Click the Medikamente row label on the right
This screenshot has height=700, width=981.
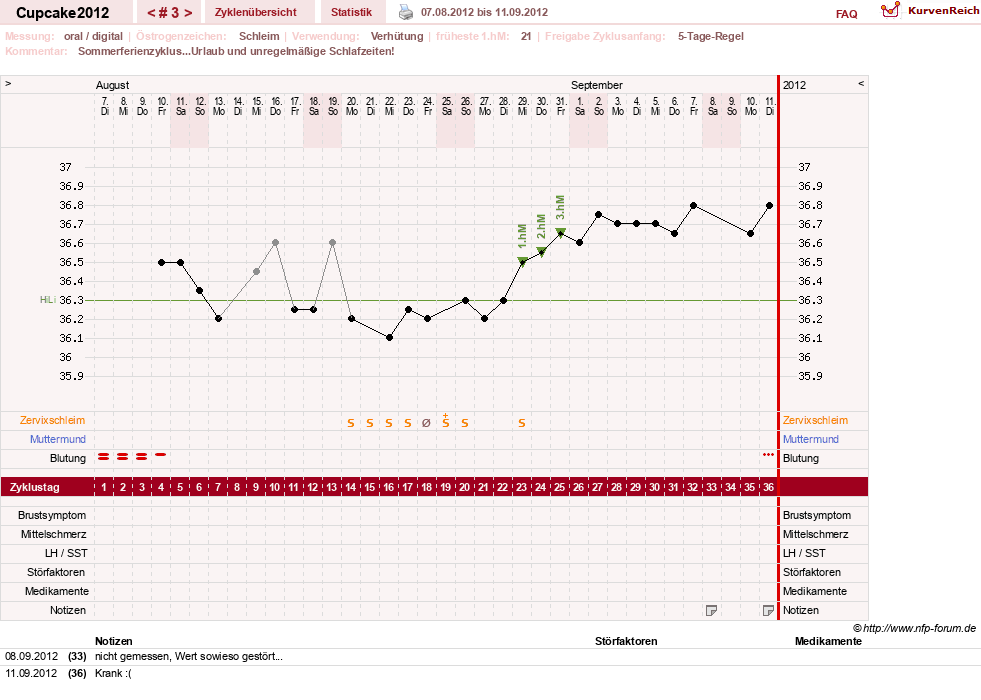coord(815,591)
